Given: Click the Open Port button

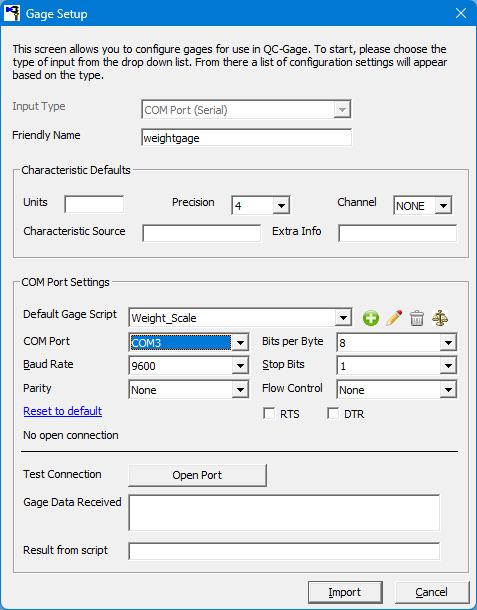Looking at the screenshot, I should (197, 475).
